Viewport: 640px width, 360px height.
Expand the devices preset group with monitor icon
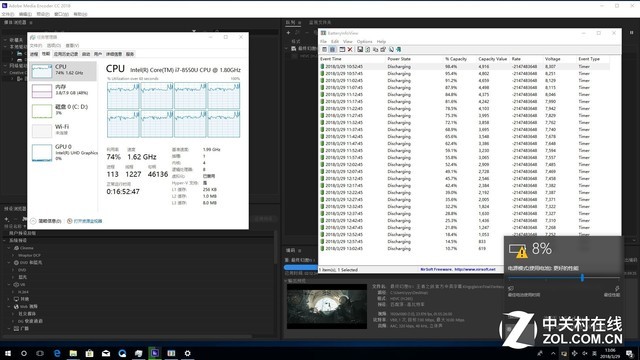tap(9, 299)
